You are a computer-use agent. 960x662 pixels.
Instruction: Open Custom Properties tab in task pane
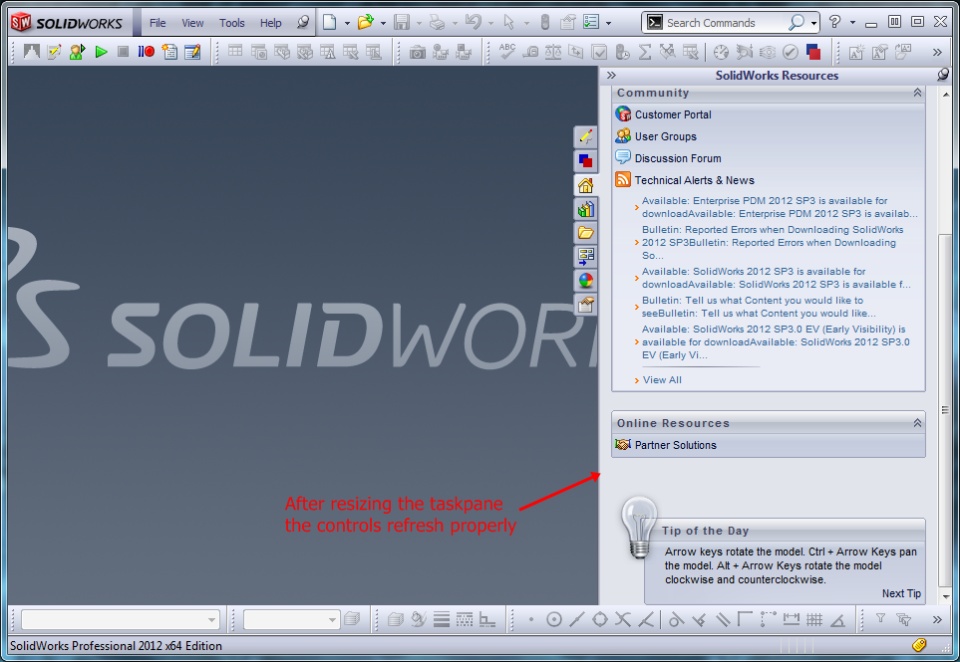click(x=585, y=304)
